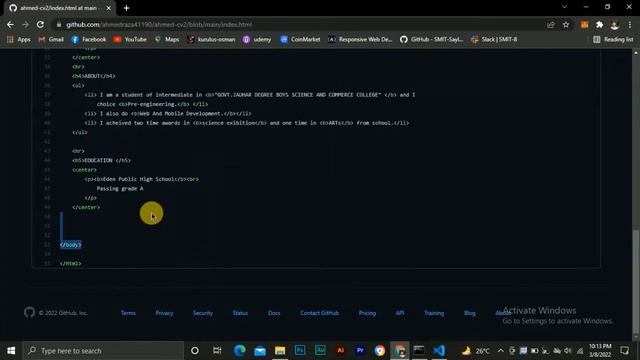
Task: Open the Docs footer link
Action: [x=274, y=313]
